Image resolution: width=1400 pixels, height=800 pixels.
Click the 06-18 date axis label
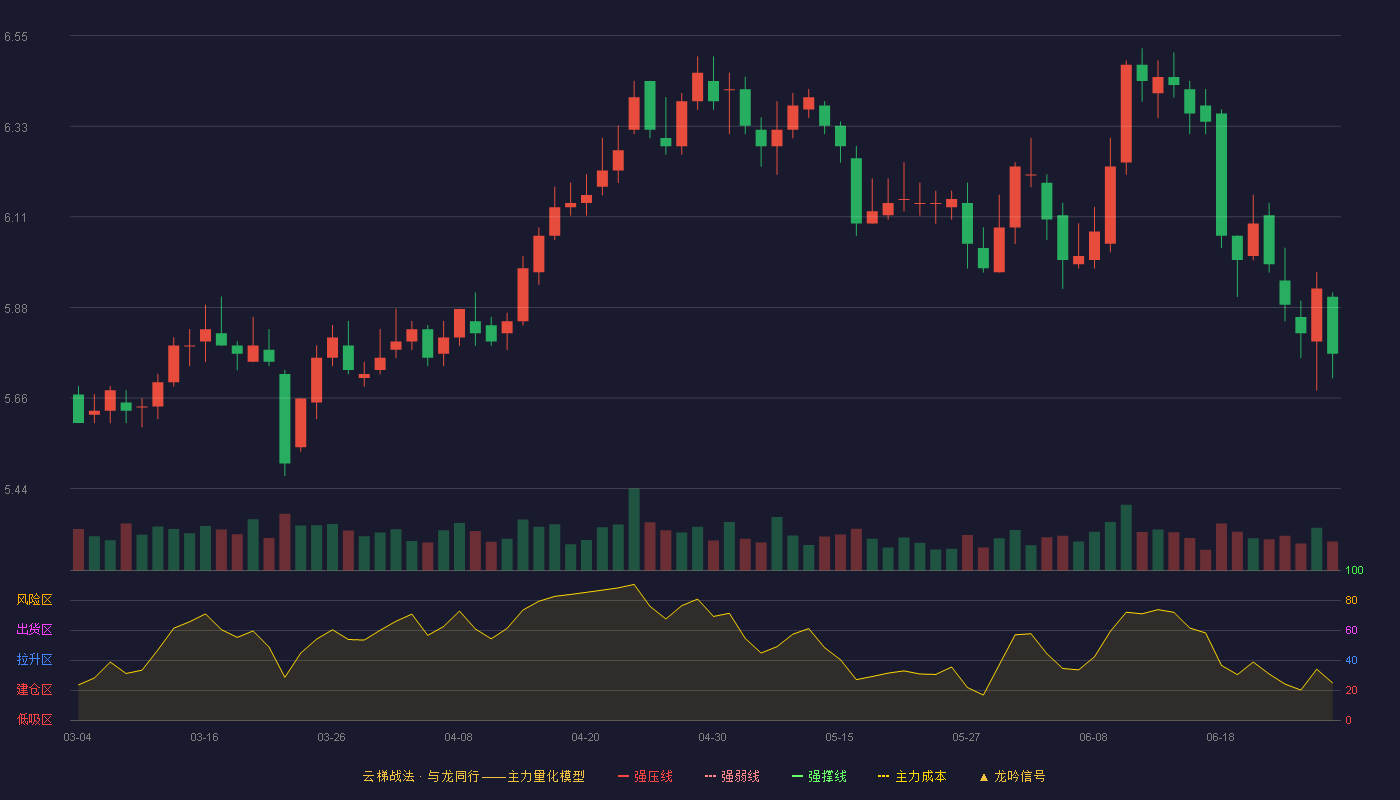pyautogui.click(x=1220, y=737)
